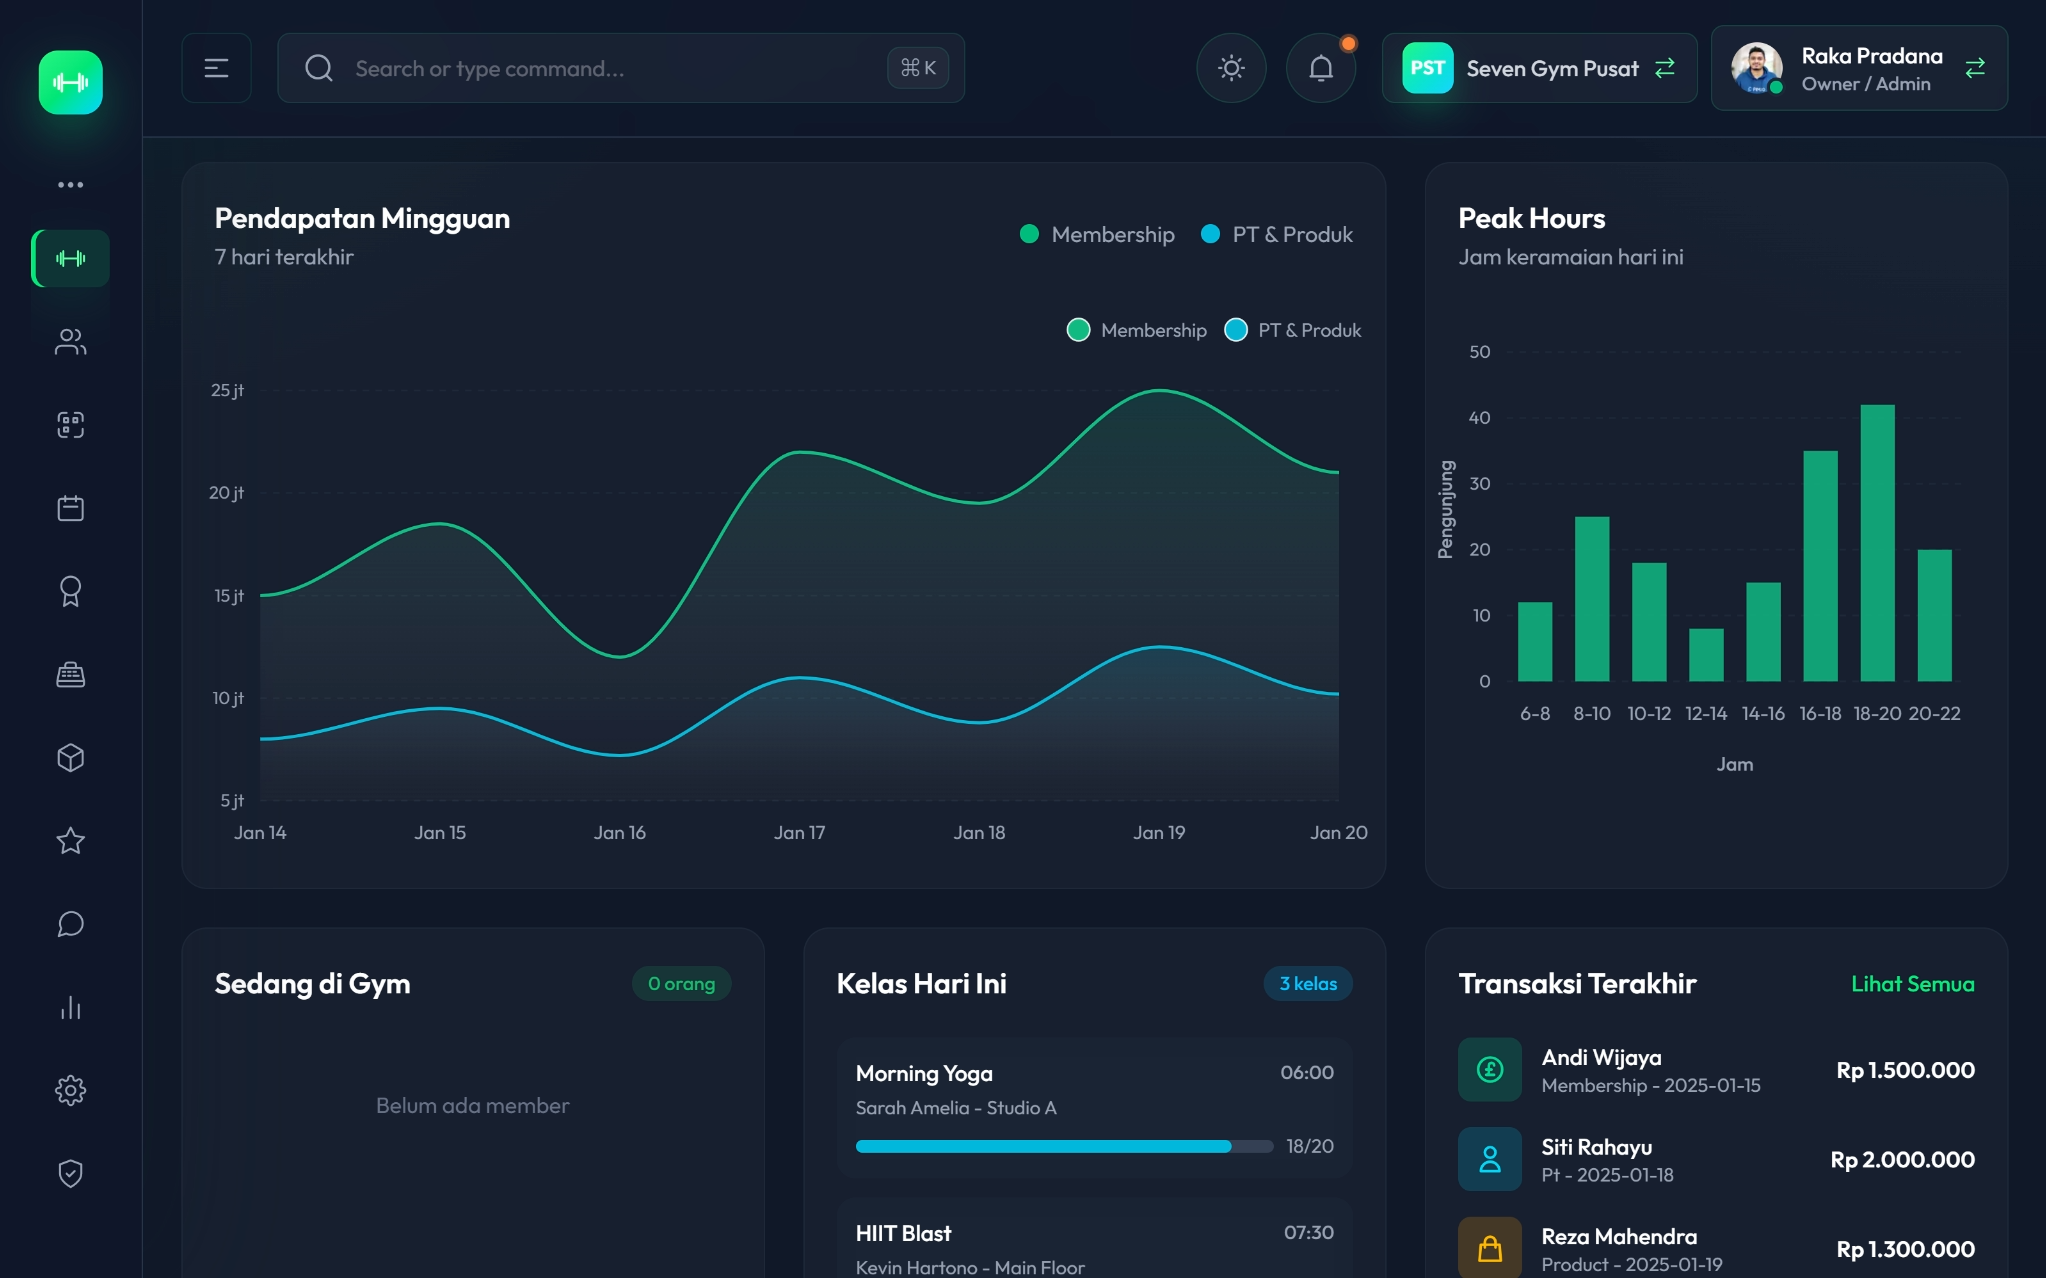Open the star sidebar icon
2046x1278 pixels.
click(x=70, y=840)
